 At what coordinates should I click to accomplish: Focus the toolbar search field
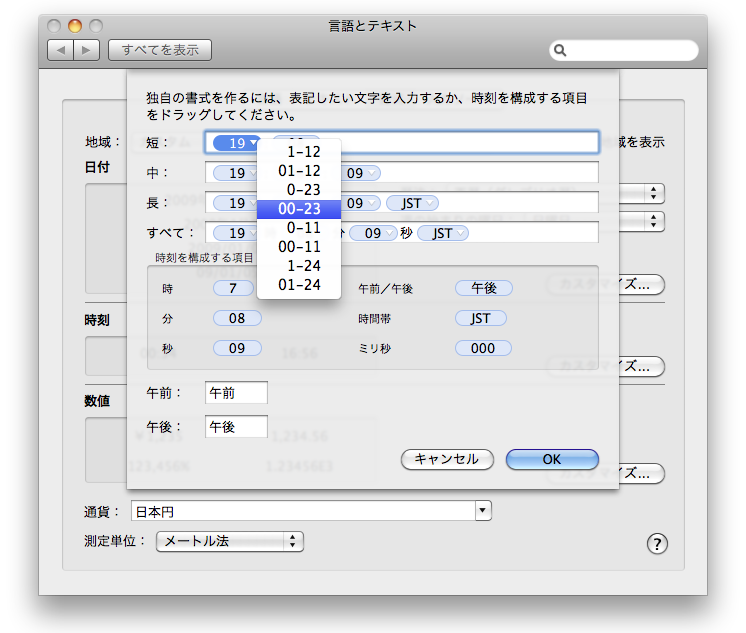(x=624, y=50)
